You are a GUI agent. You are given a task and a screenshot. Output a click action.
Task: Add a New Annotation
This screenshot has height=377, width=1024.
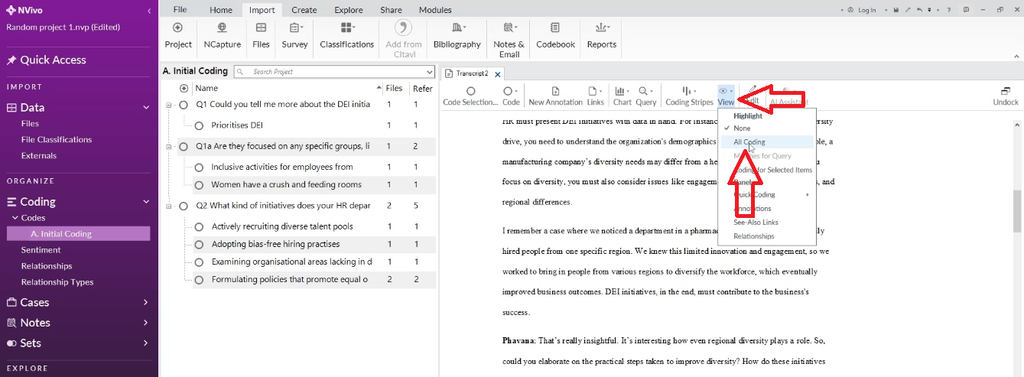tap(555, 95)
